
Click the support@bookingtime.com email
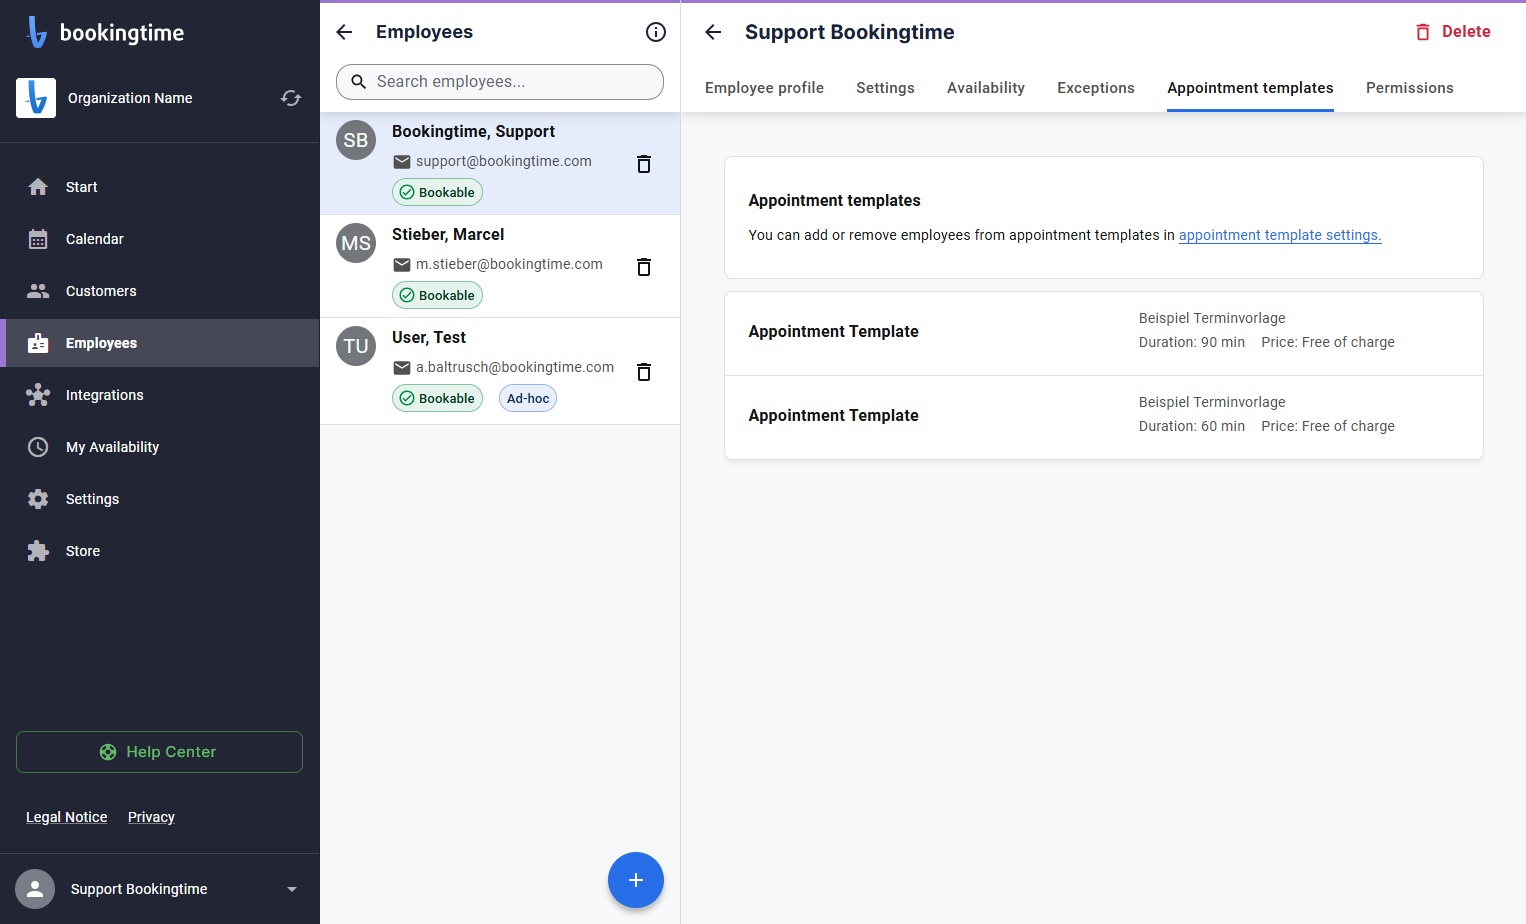(504, 161)
